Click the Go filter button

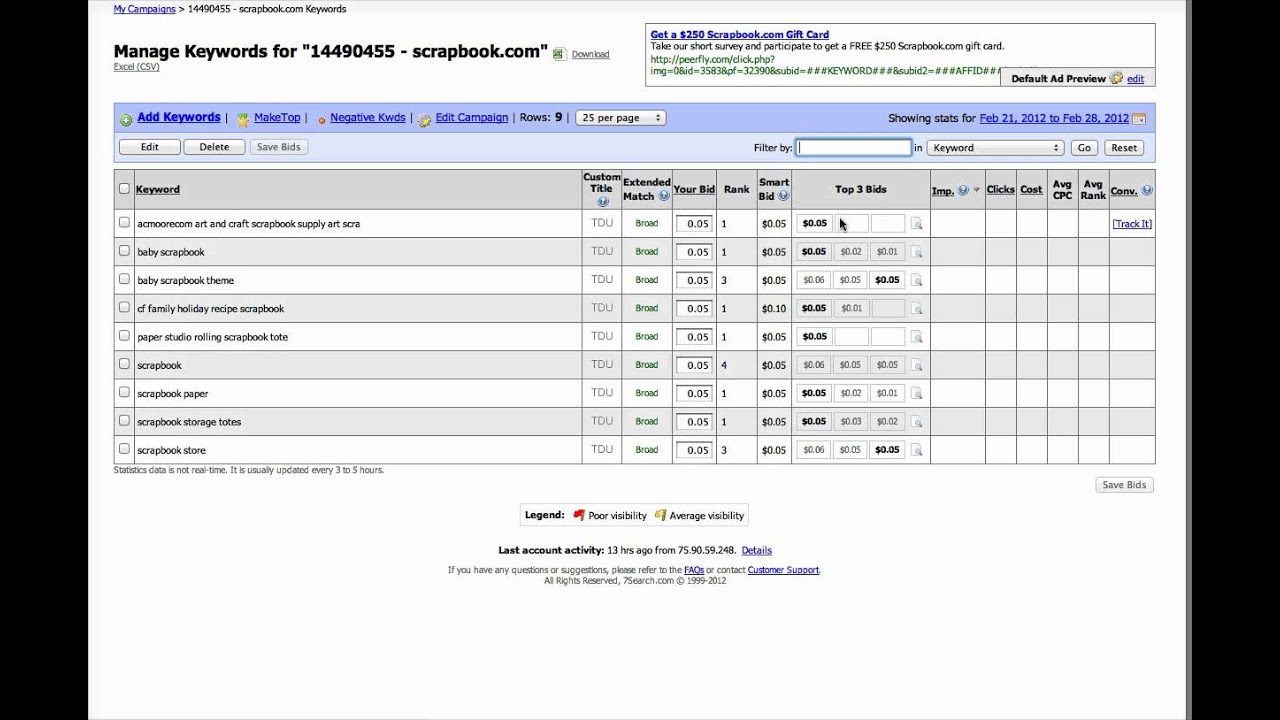(1084, 148)
